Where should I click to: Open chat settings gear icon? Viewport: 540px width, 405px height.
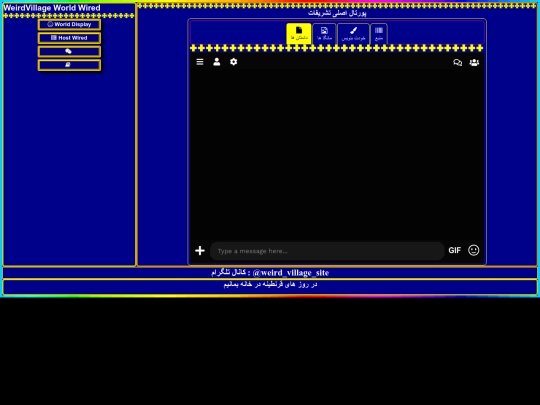[x=233, y=62]
